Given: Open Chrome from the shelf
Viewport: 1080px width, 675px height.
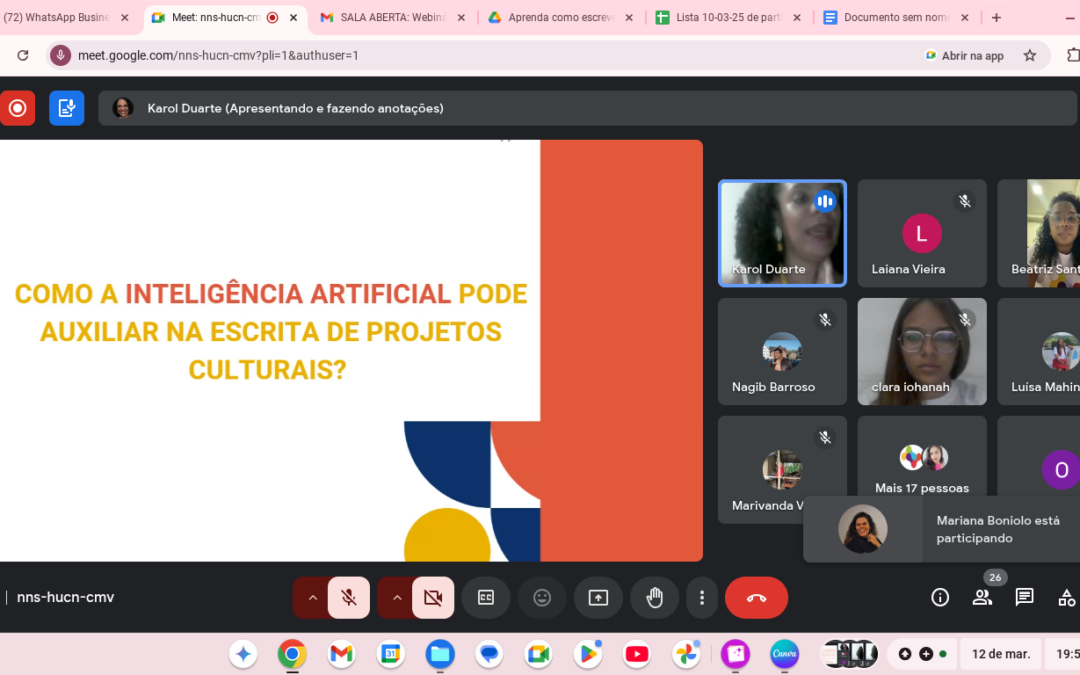Looking at the screenshot, I should [292, 654].
